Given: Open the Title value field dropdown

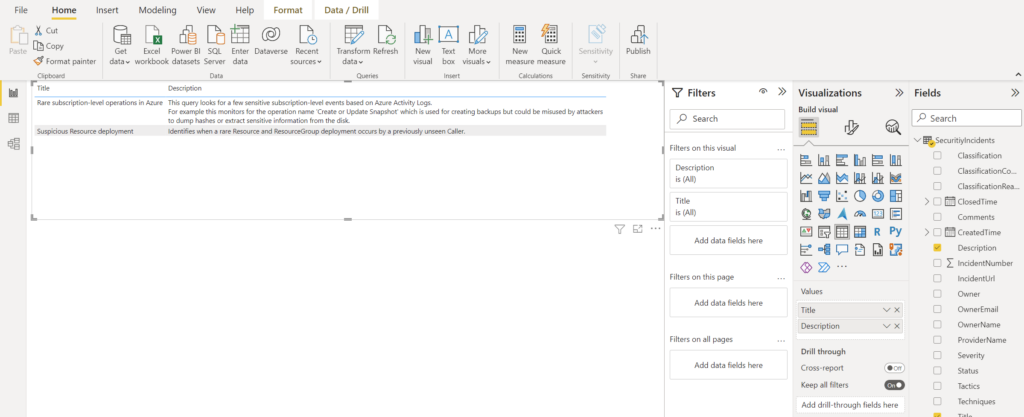Looking at the screenshot, I should pos(887,310).
